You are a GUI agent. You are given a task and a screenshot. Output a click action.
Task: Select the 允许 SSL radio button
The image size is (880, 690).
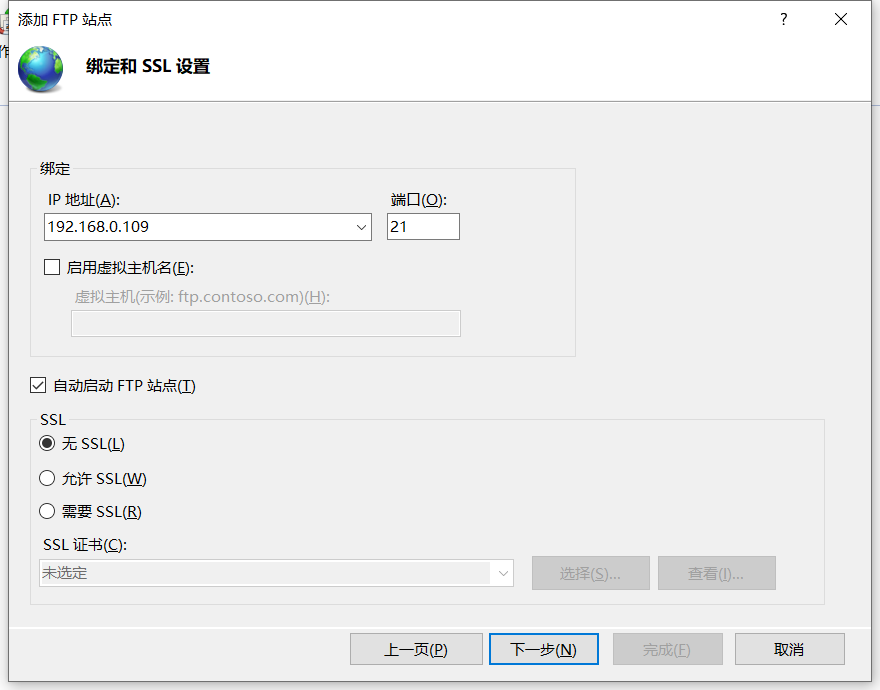tap(46, 477)
